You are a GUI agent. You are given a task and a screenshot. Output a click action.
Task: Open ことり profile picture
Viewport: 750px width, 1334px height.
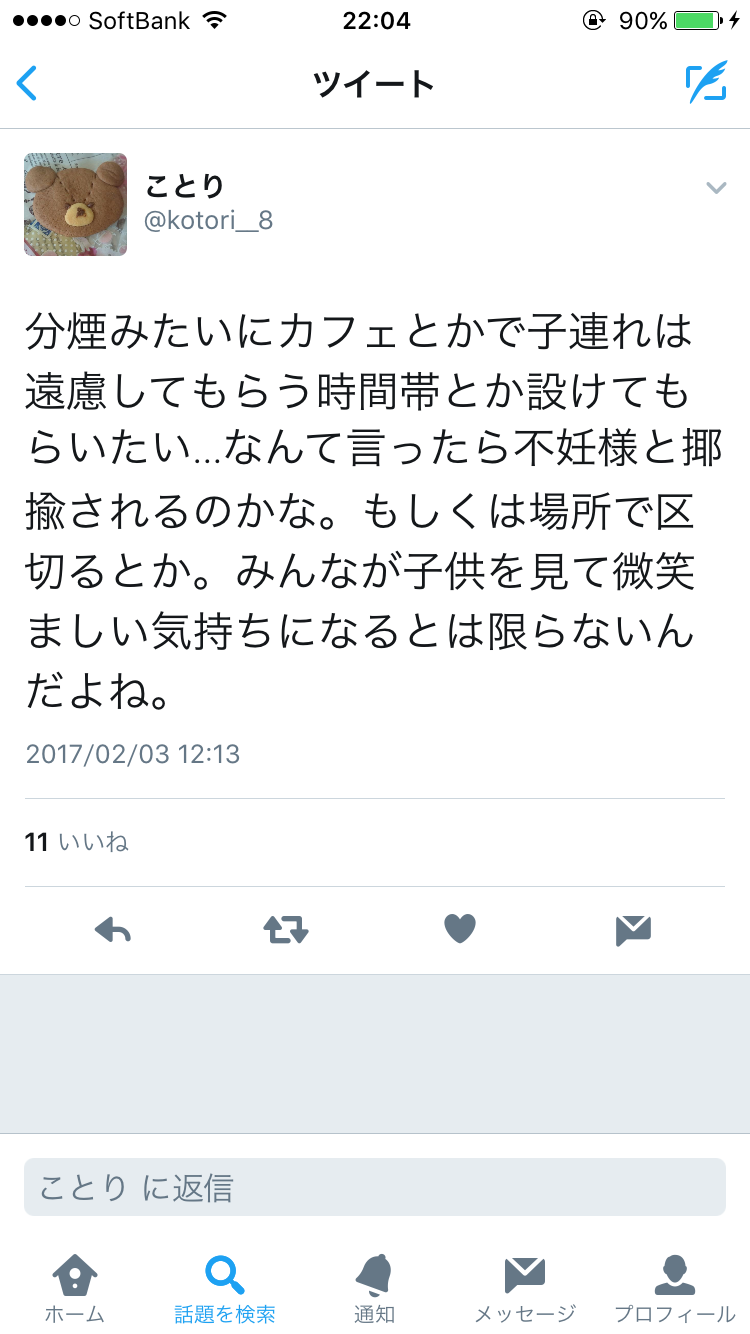(75, 204)
